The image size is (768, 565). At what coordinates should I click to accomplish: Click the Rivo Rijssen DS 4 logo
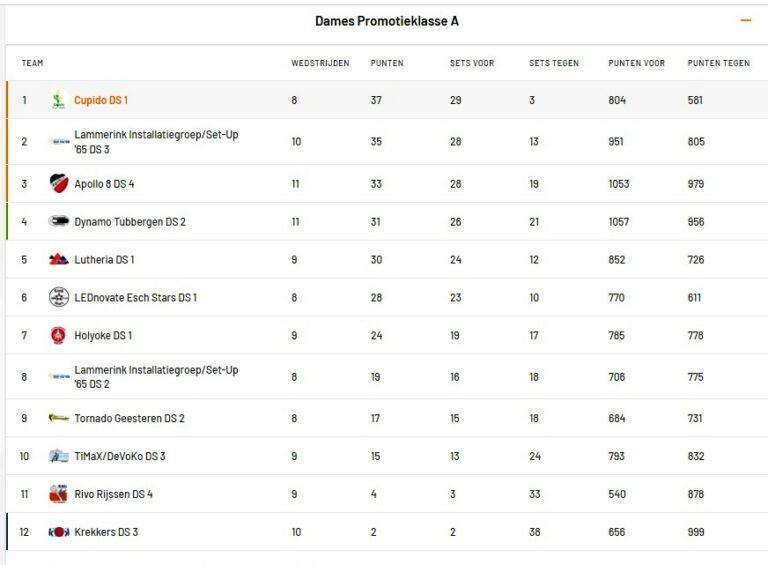(59, 494)
